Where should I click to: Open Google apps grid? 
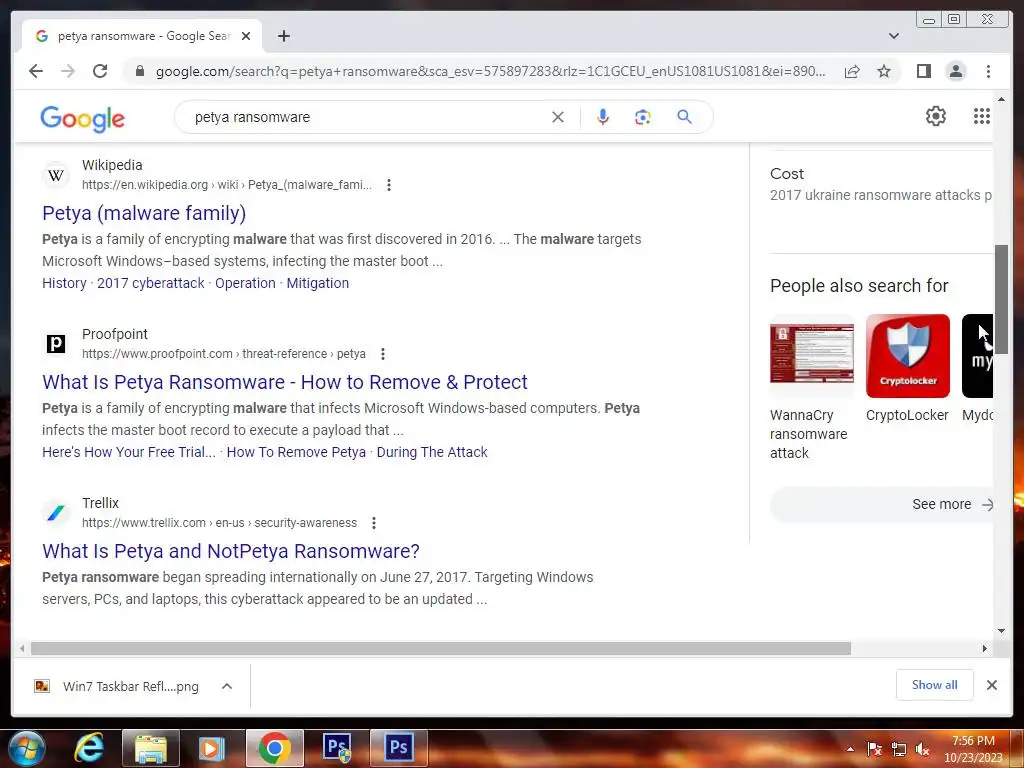(982, 116)
